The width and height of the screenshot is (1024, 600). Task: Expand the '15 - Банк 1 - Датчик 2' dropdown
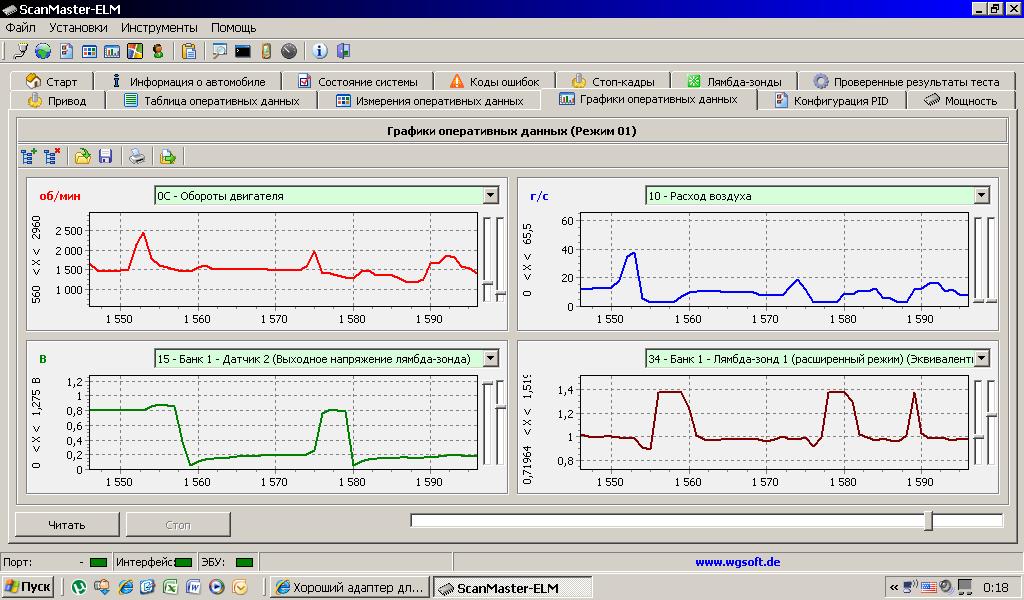[490, 358]
